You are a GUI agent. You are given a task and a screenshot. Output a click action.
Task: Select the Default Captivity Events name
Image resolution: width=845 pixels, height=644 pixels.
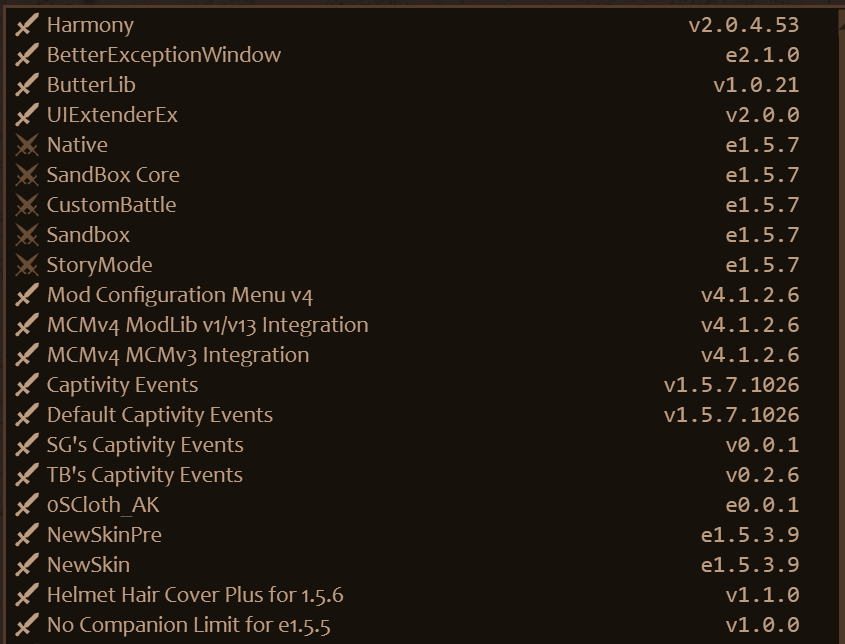click(x=160, y=416)
